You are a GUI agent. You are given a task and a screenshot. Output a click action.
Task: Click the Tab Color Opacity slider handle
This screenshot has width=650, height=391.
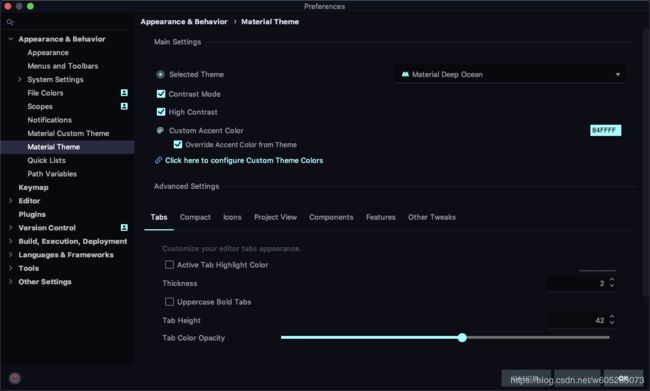(x=462, y=338)
